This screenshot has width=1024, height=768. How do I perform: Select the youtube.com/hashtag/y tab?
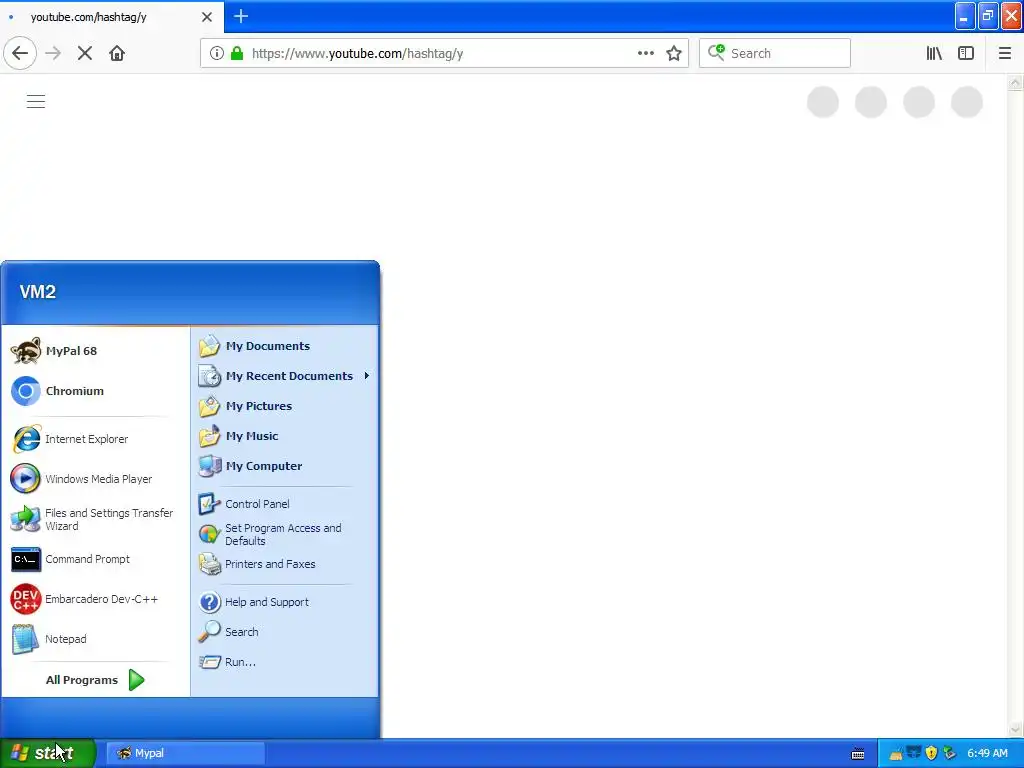click(x=111, y=17)
